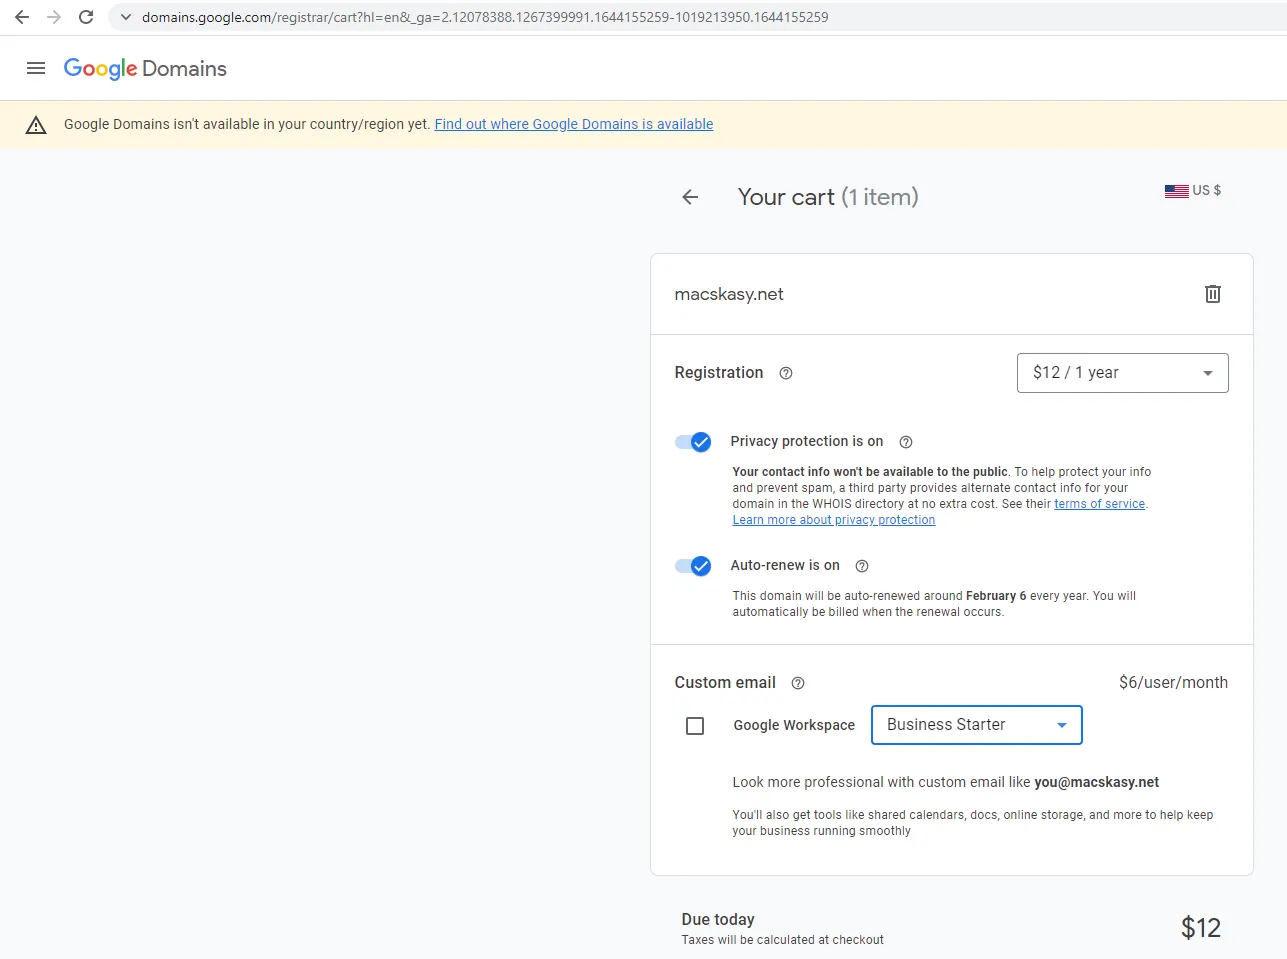Click the 'Auto-renew is on' label

785,565
